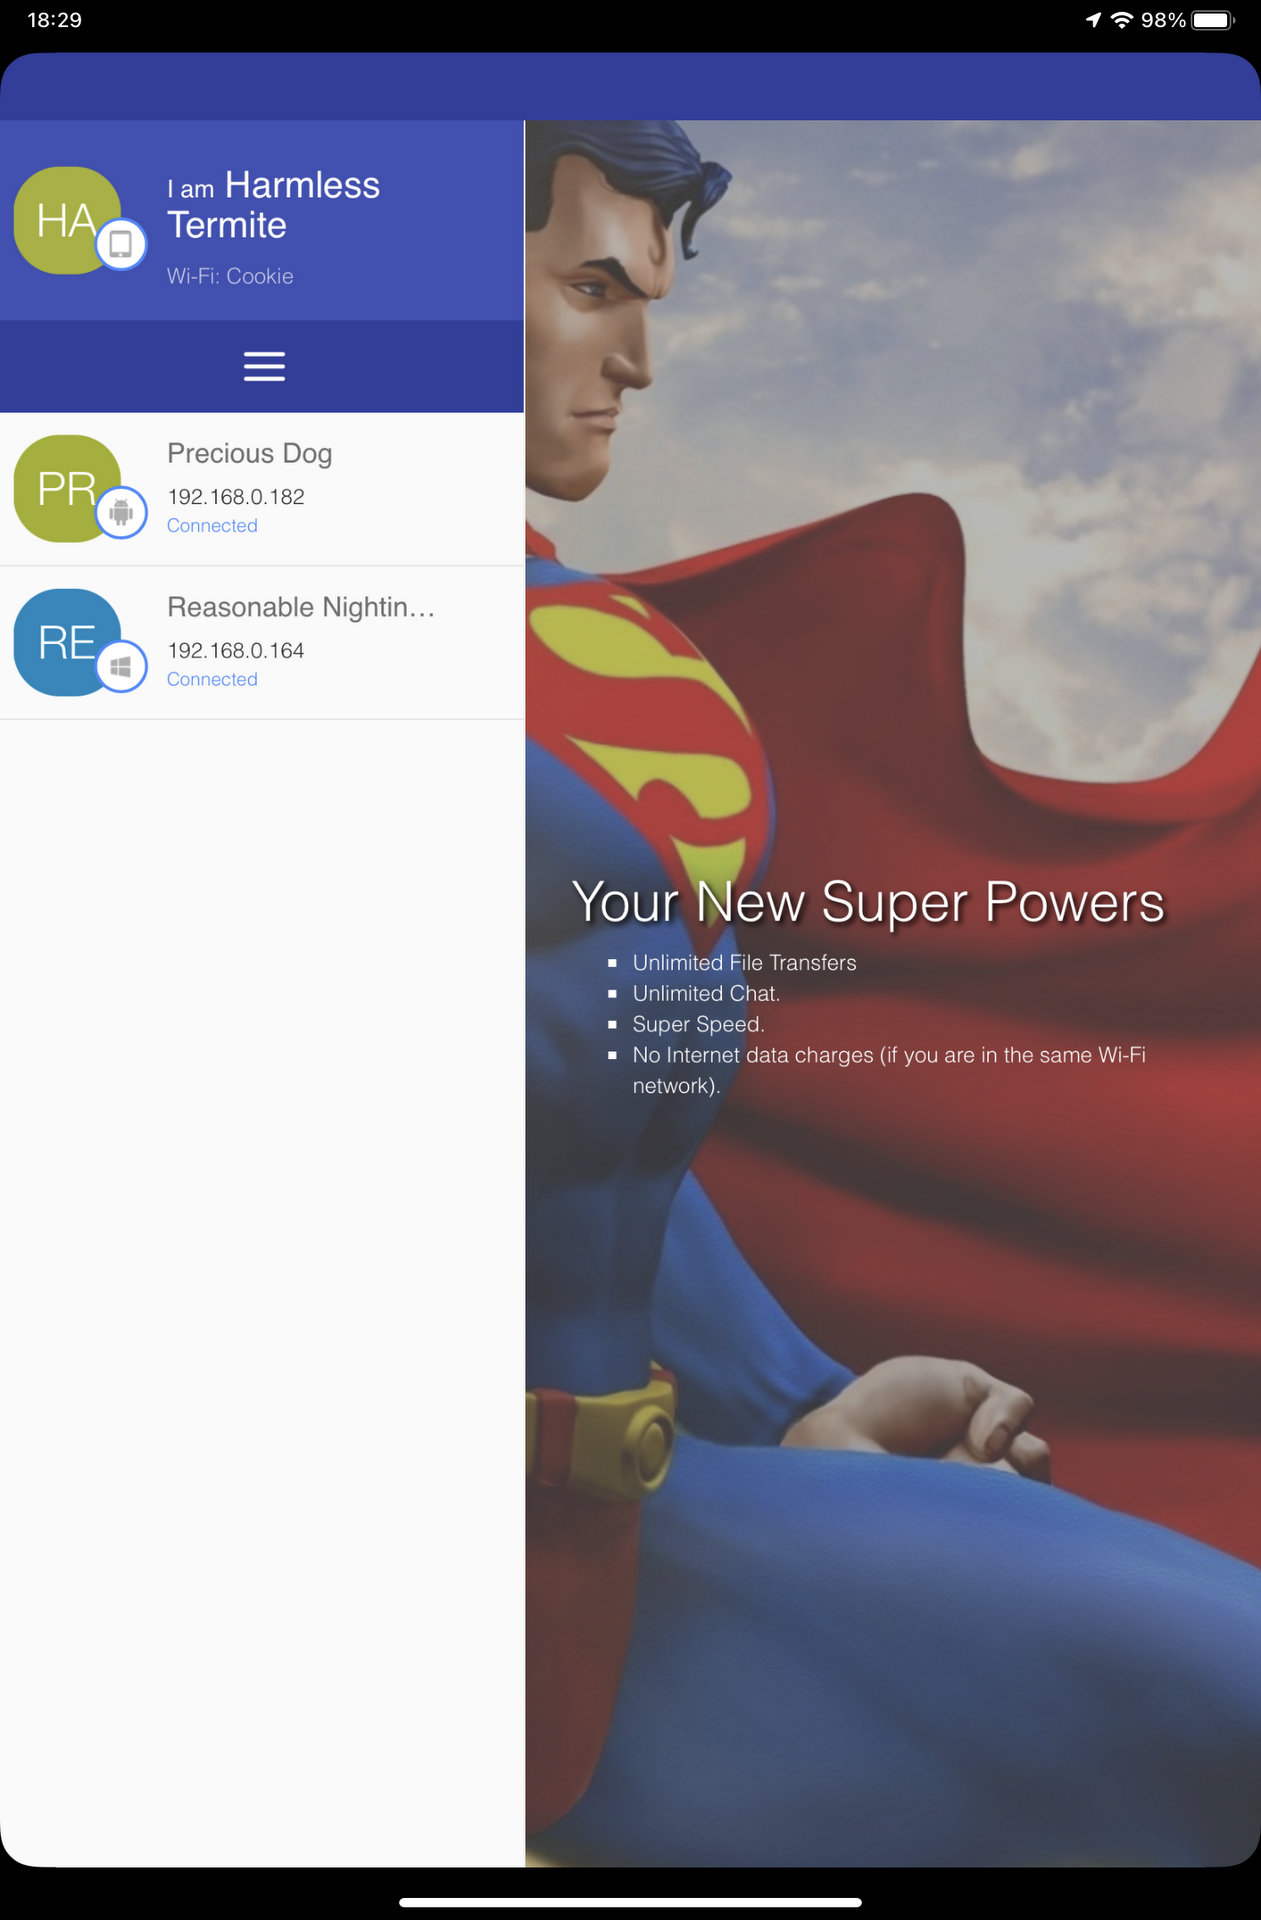Tap the tablet device badge icon
The image size is (1261, 1920).
[121, 244]
